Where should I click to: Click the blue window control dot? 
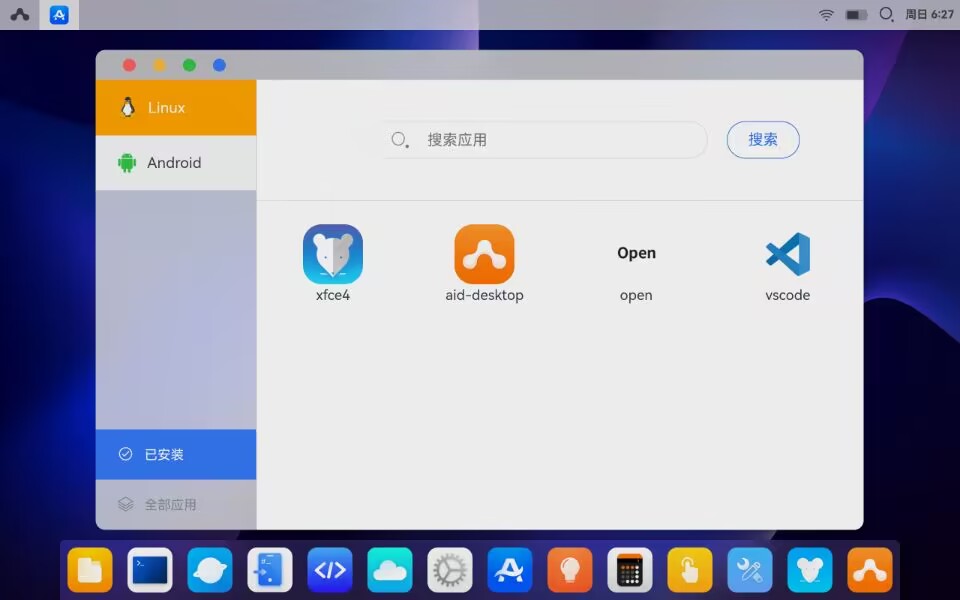click(219, 65)
